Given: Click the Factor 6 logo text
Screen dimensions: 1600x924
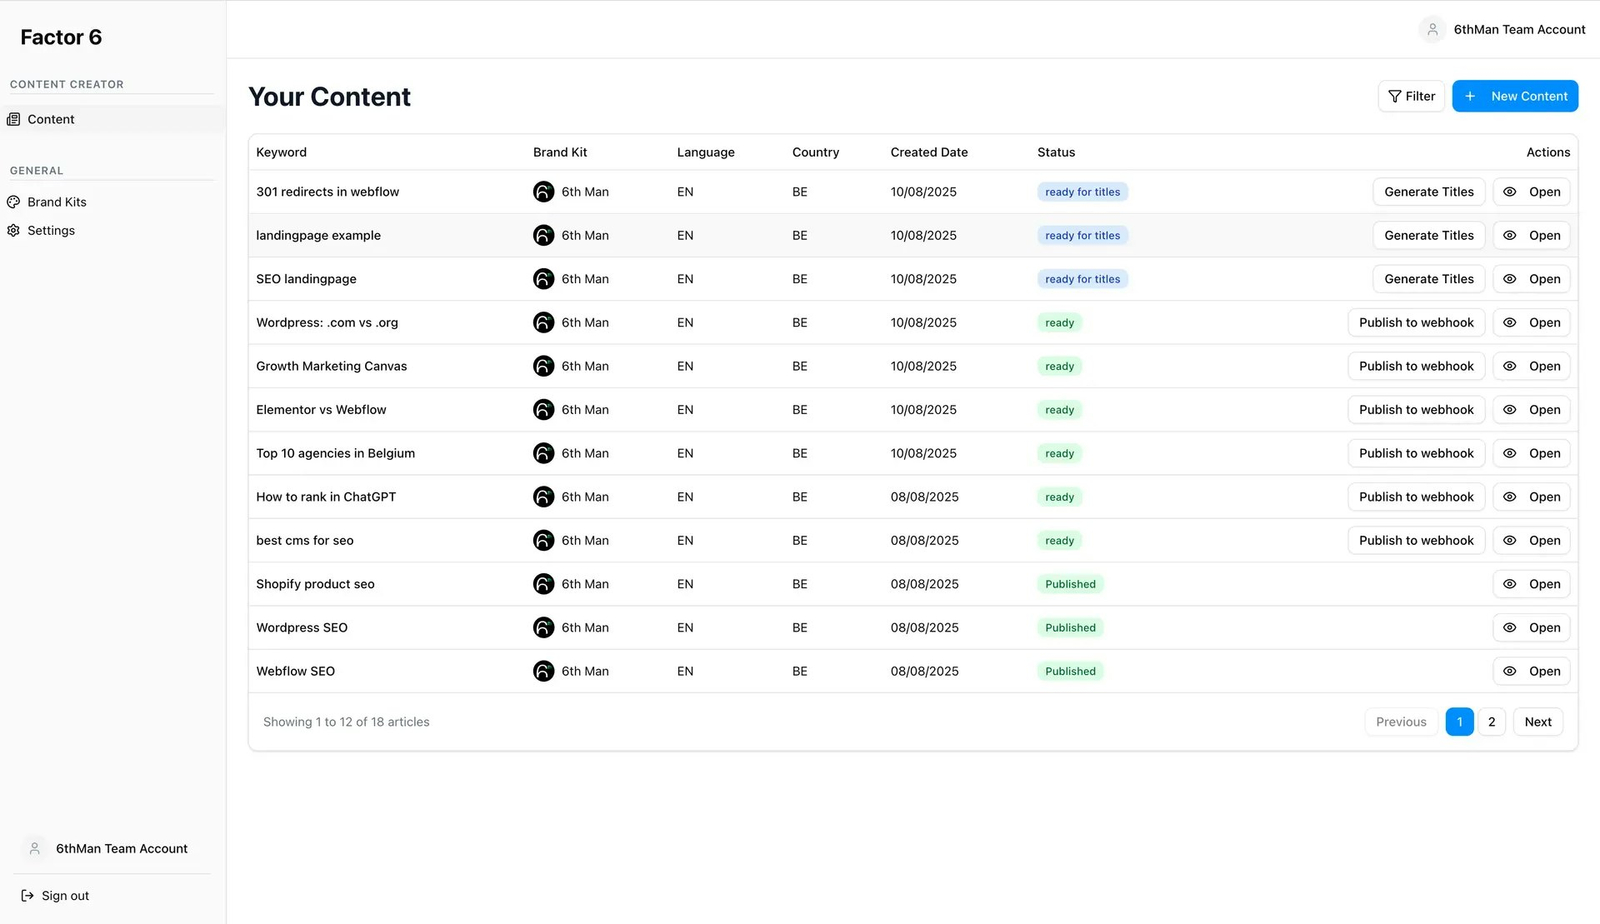Looking at the screenshot, I should (x=61, y=37).
